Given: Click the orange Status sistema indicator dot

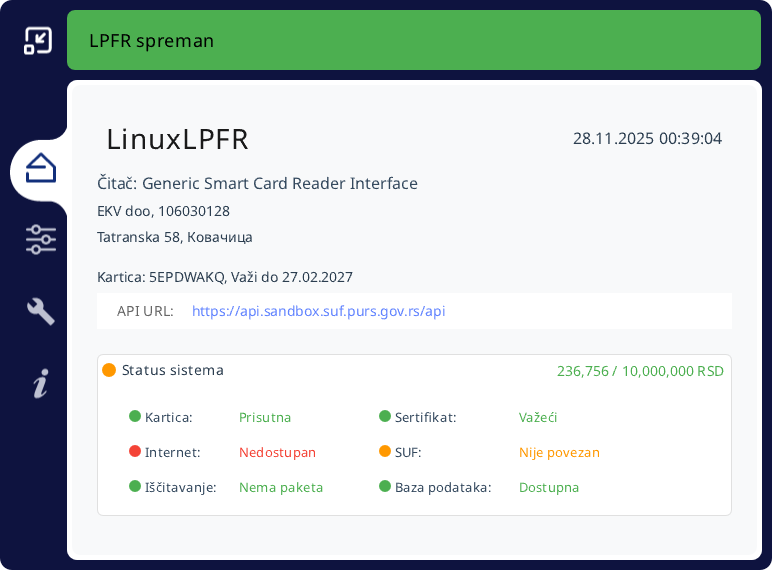Looking at the screenshot, I should click(x=109, y=370).
